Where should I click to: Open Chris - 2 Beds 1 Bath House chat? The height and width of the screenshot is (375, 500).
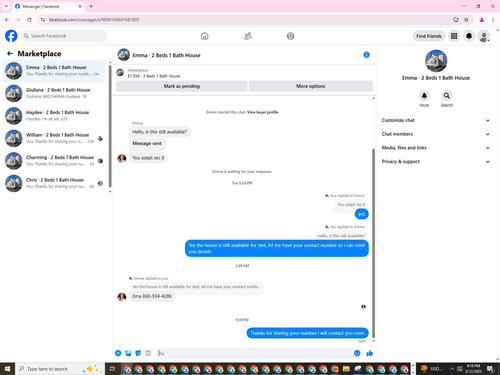(54, 183)
